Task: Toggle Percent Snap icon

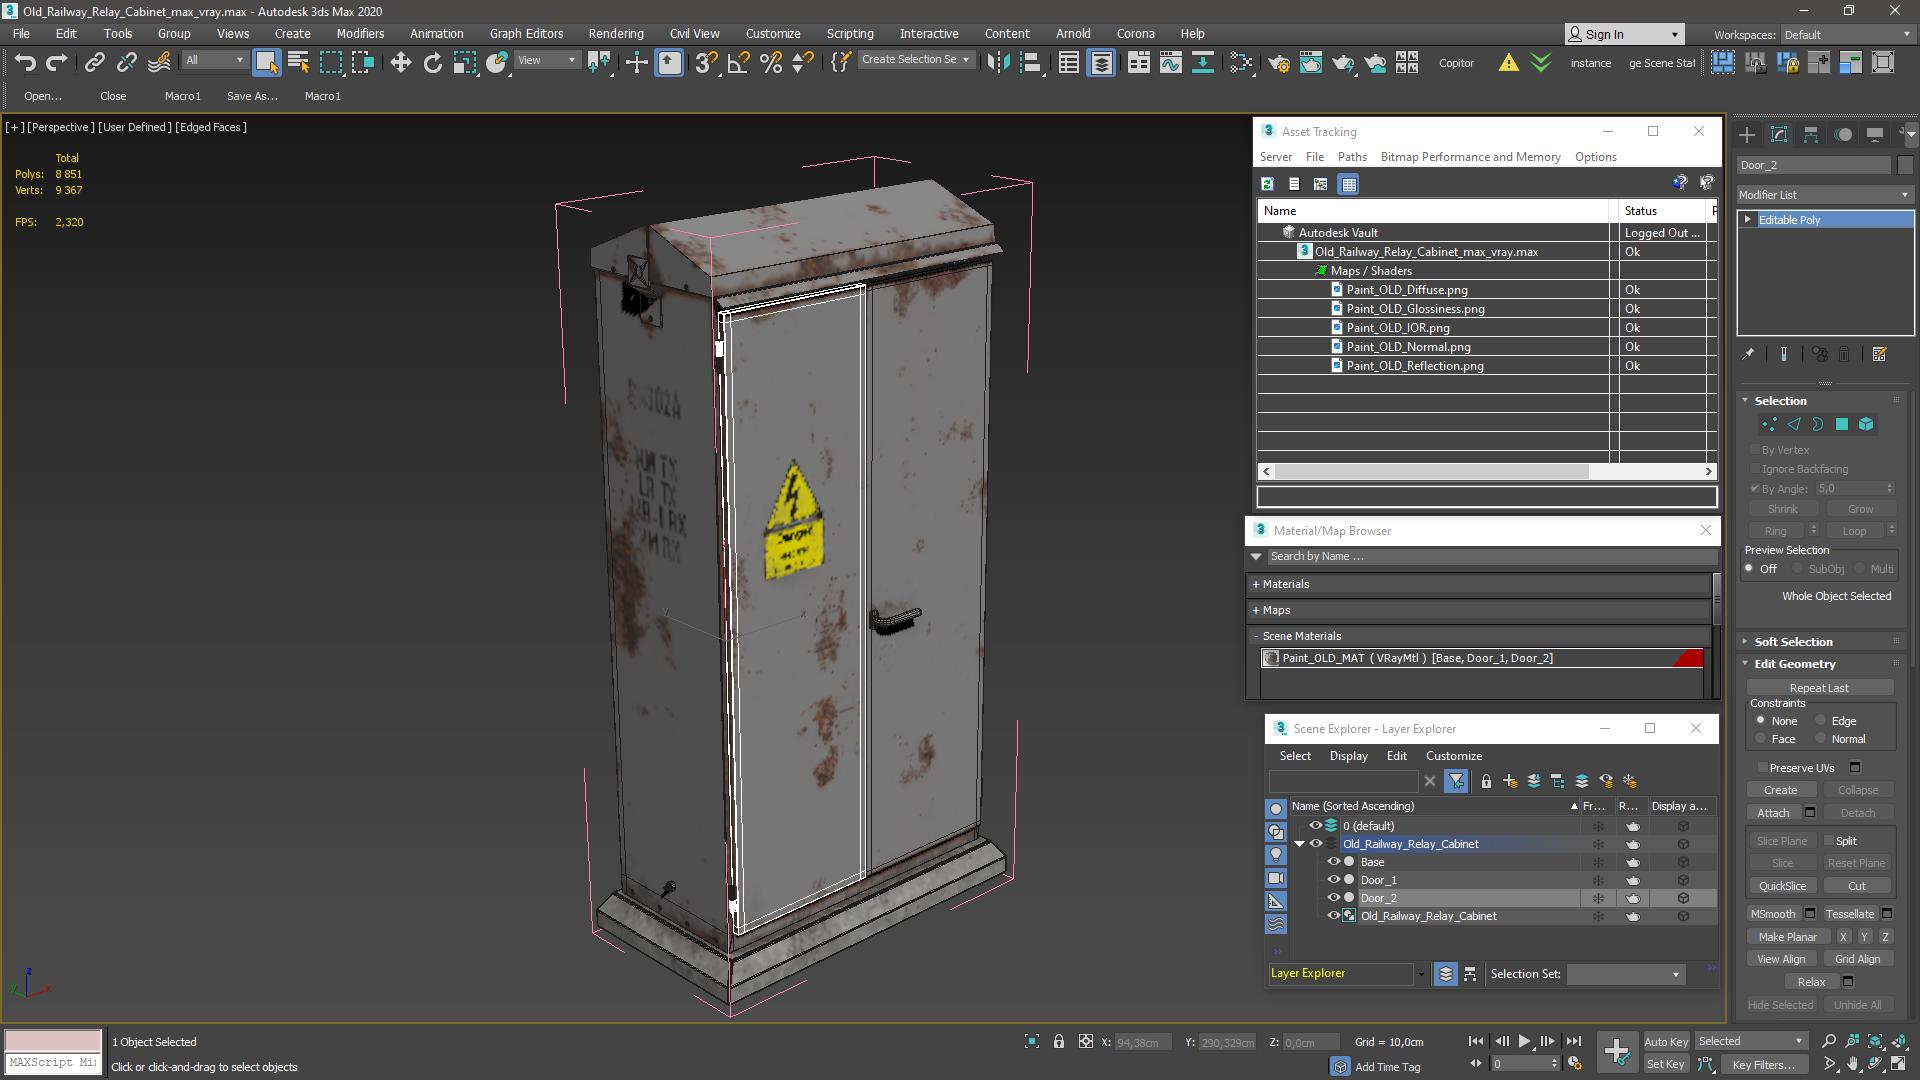Action: [x=770, y=62]
